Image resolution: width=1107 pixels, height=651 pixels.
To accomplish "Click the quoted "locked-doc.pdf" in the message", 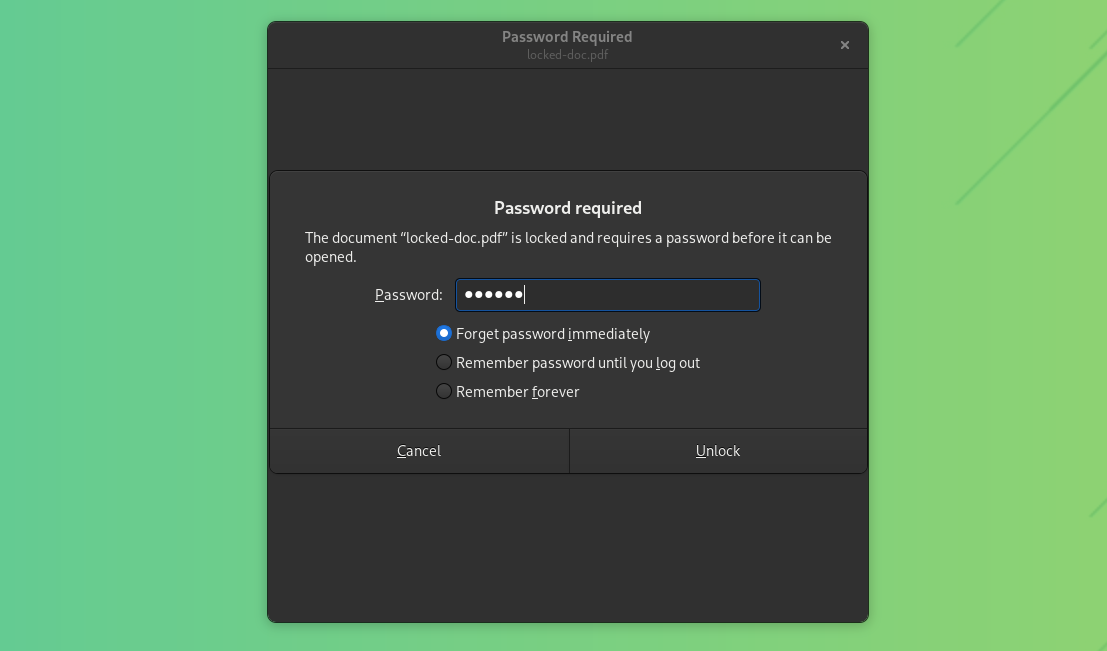I will (x=452, y=238).
